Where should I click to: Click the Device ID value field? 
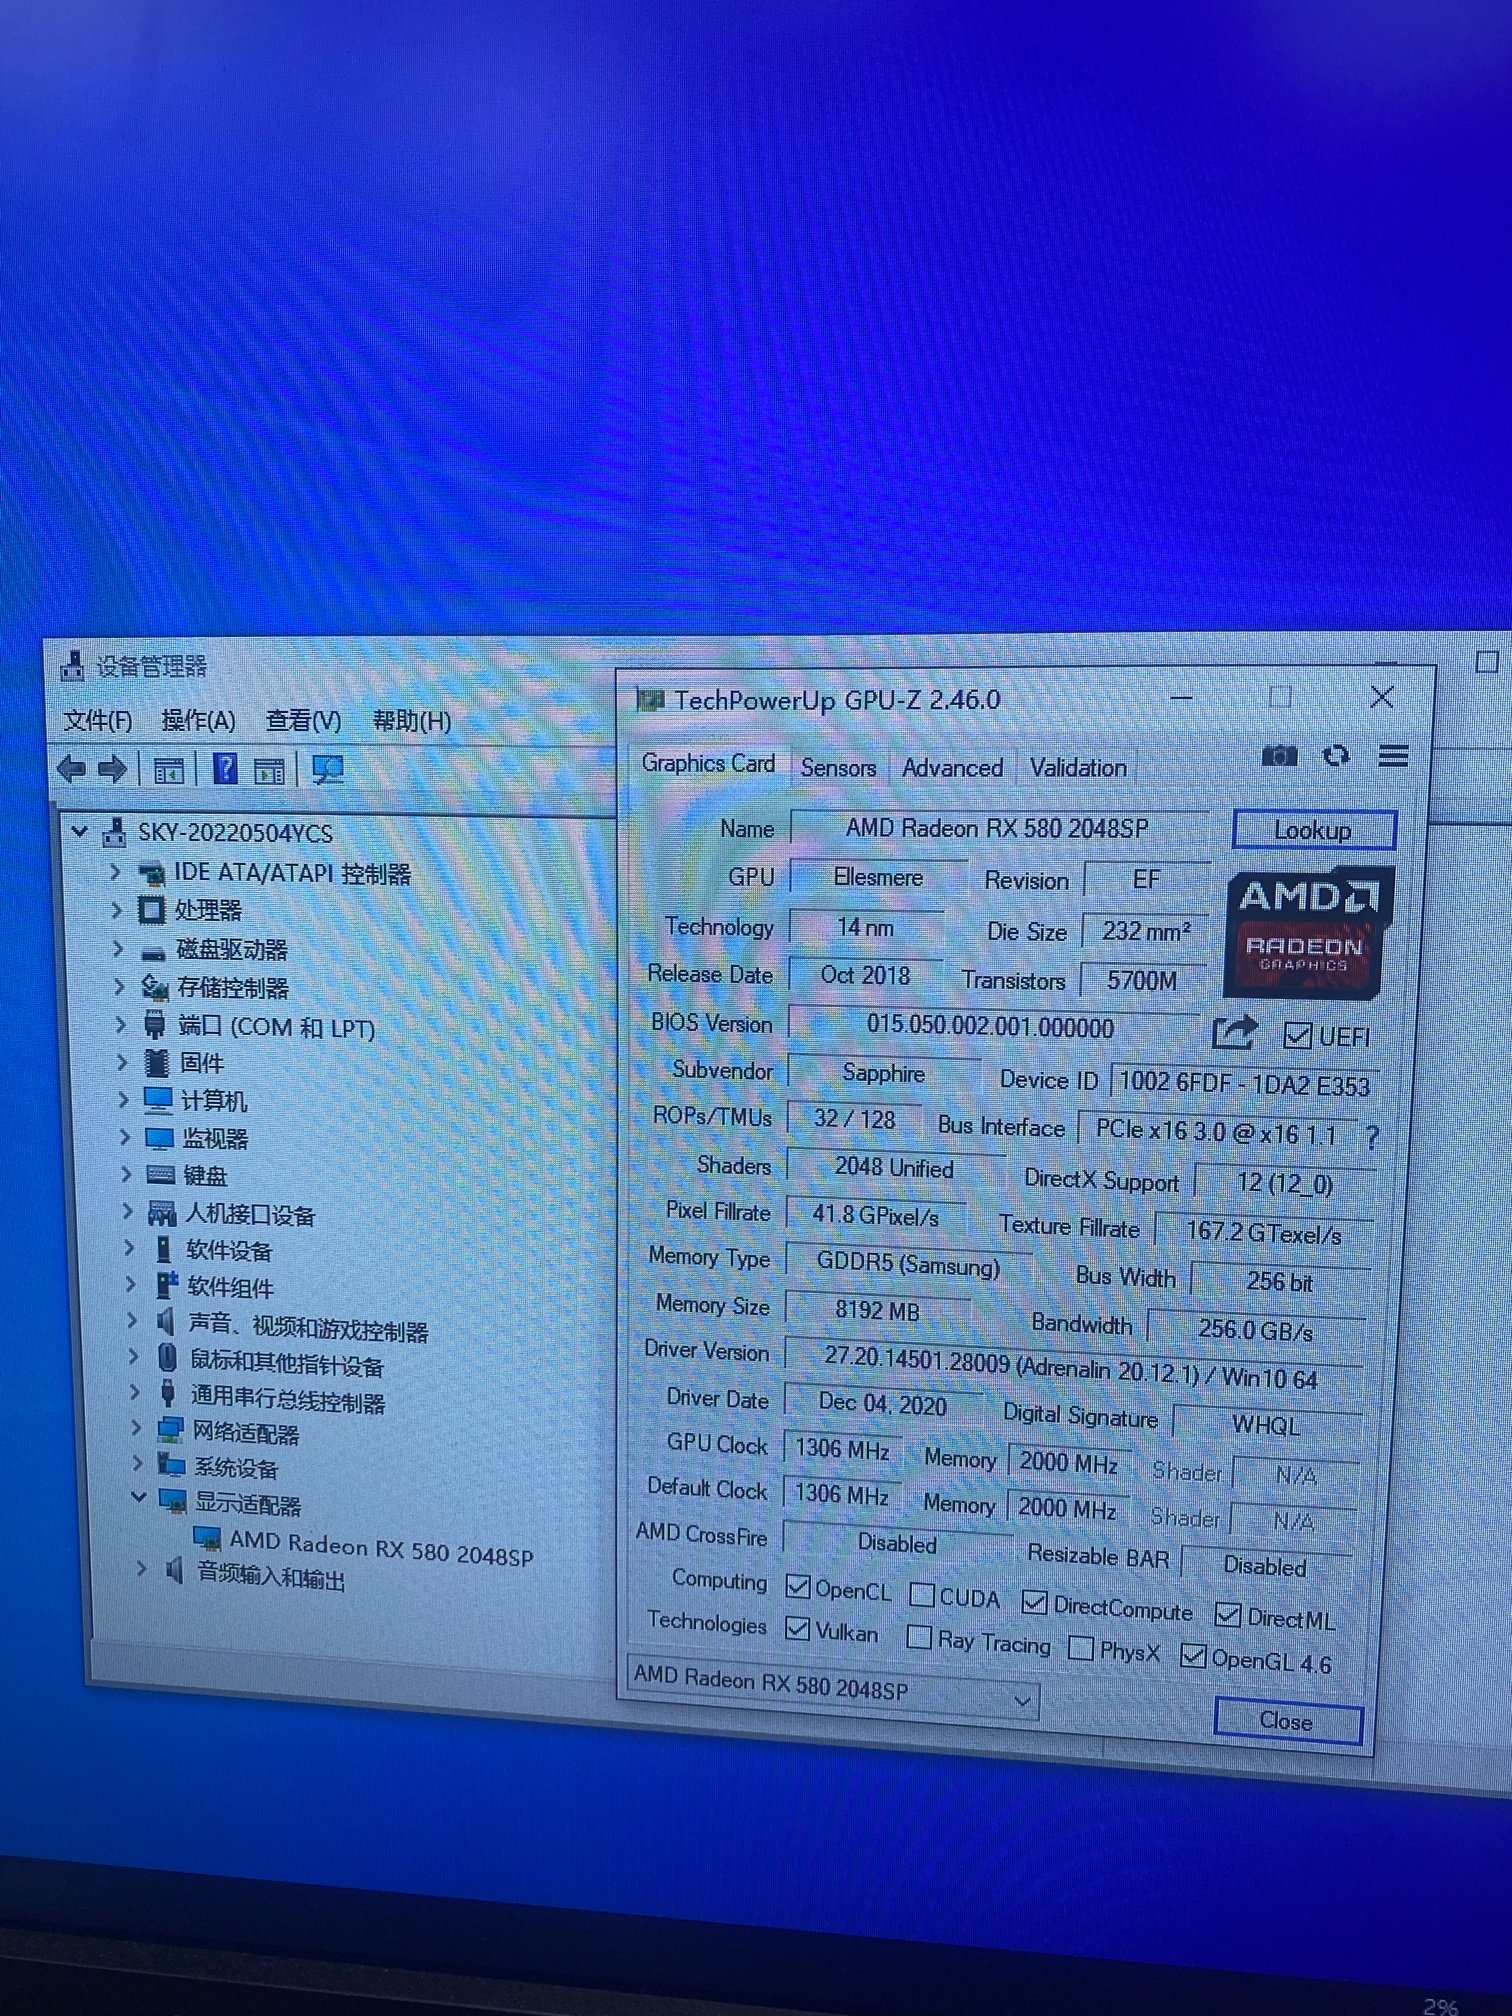[x=1245, y=1082]
